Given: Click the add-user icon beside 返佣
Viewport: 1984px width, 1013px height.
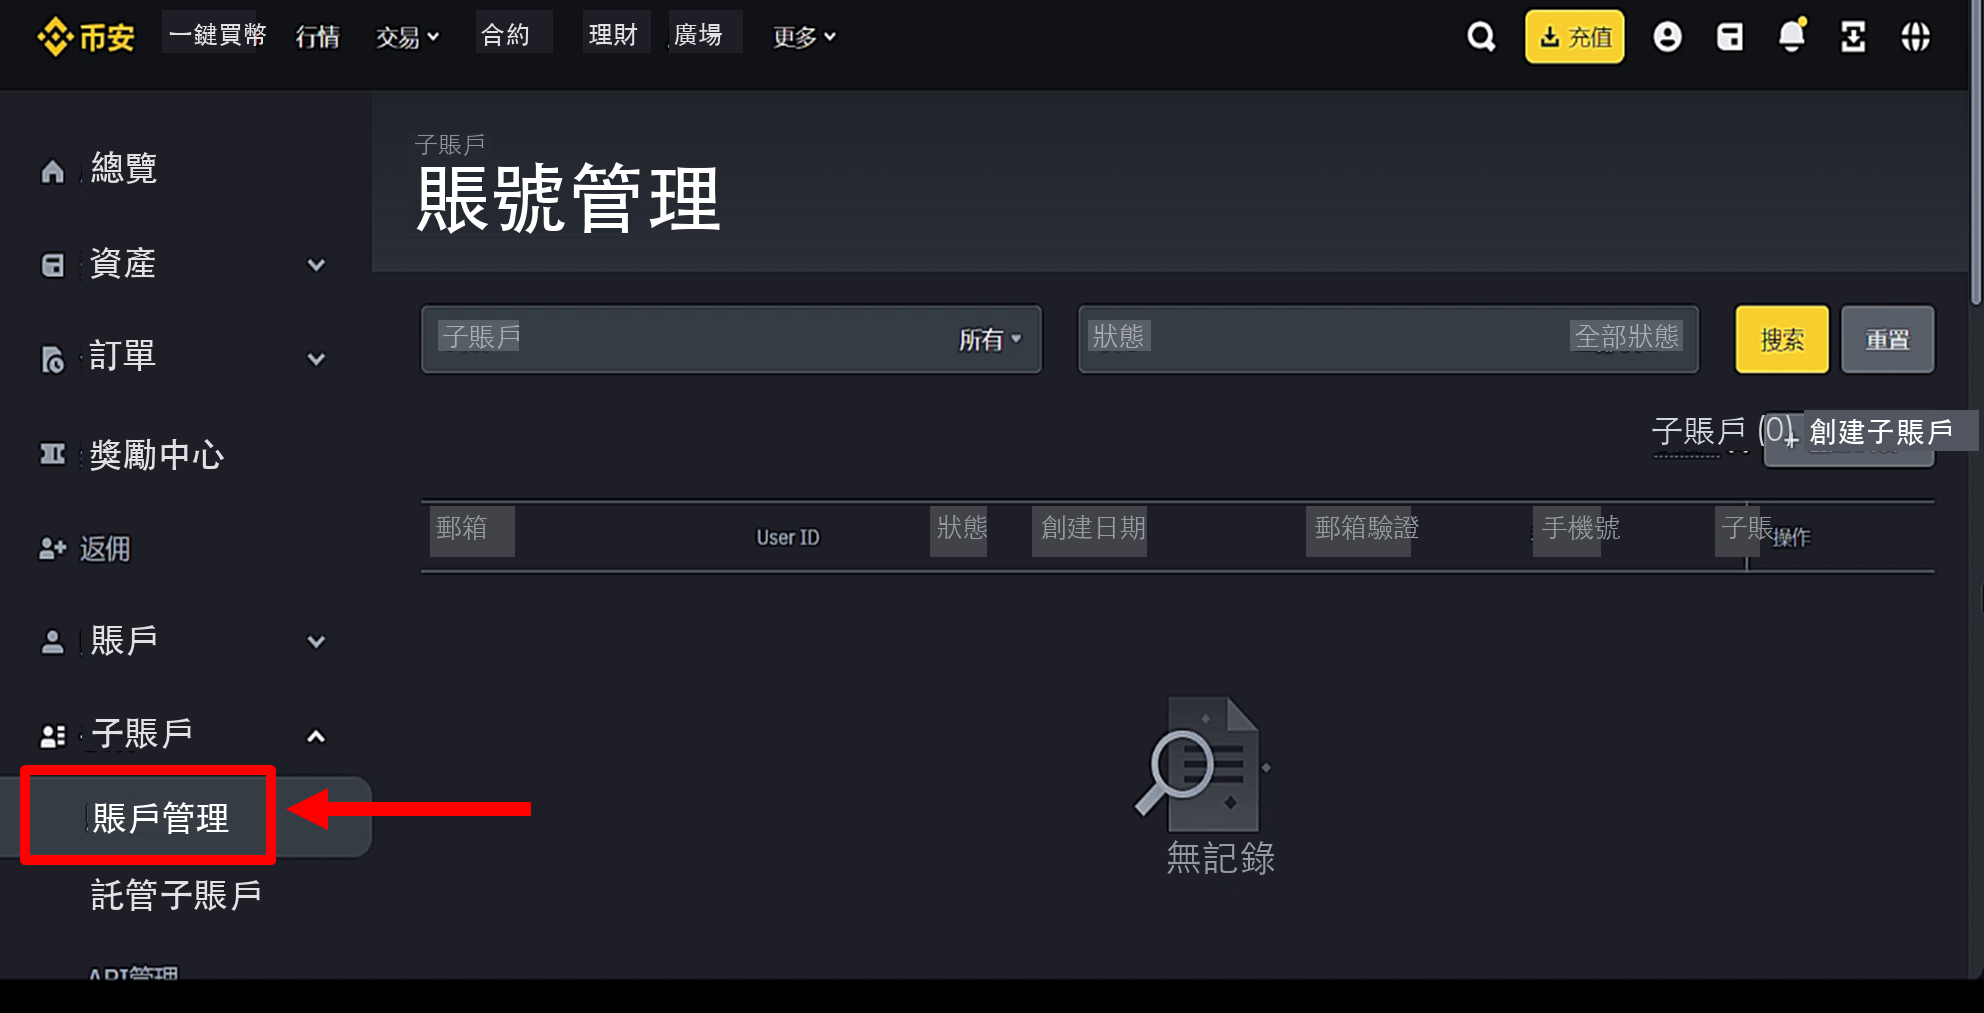Looking at the screenshot, I should pos(52,548).
